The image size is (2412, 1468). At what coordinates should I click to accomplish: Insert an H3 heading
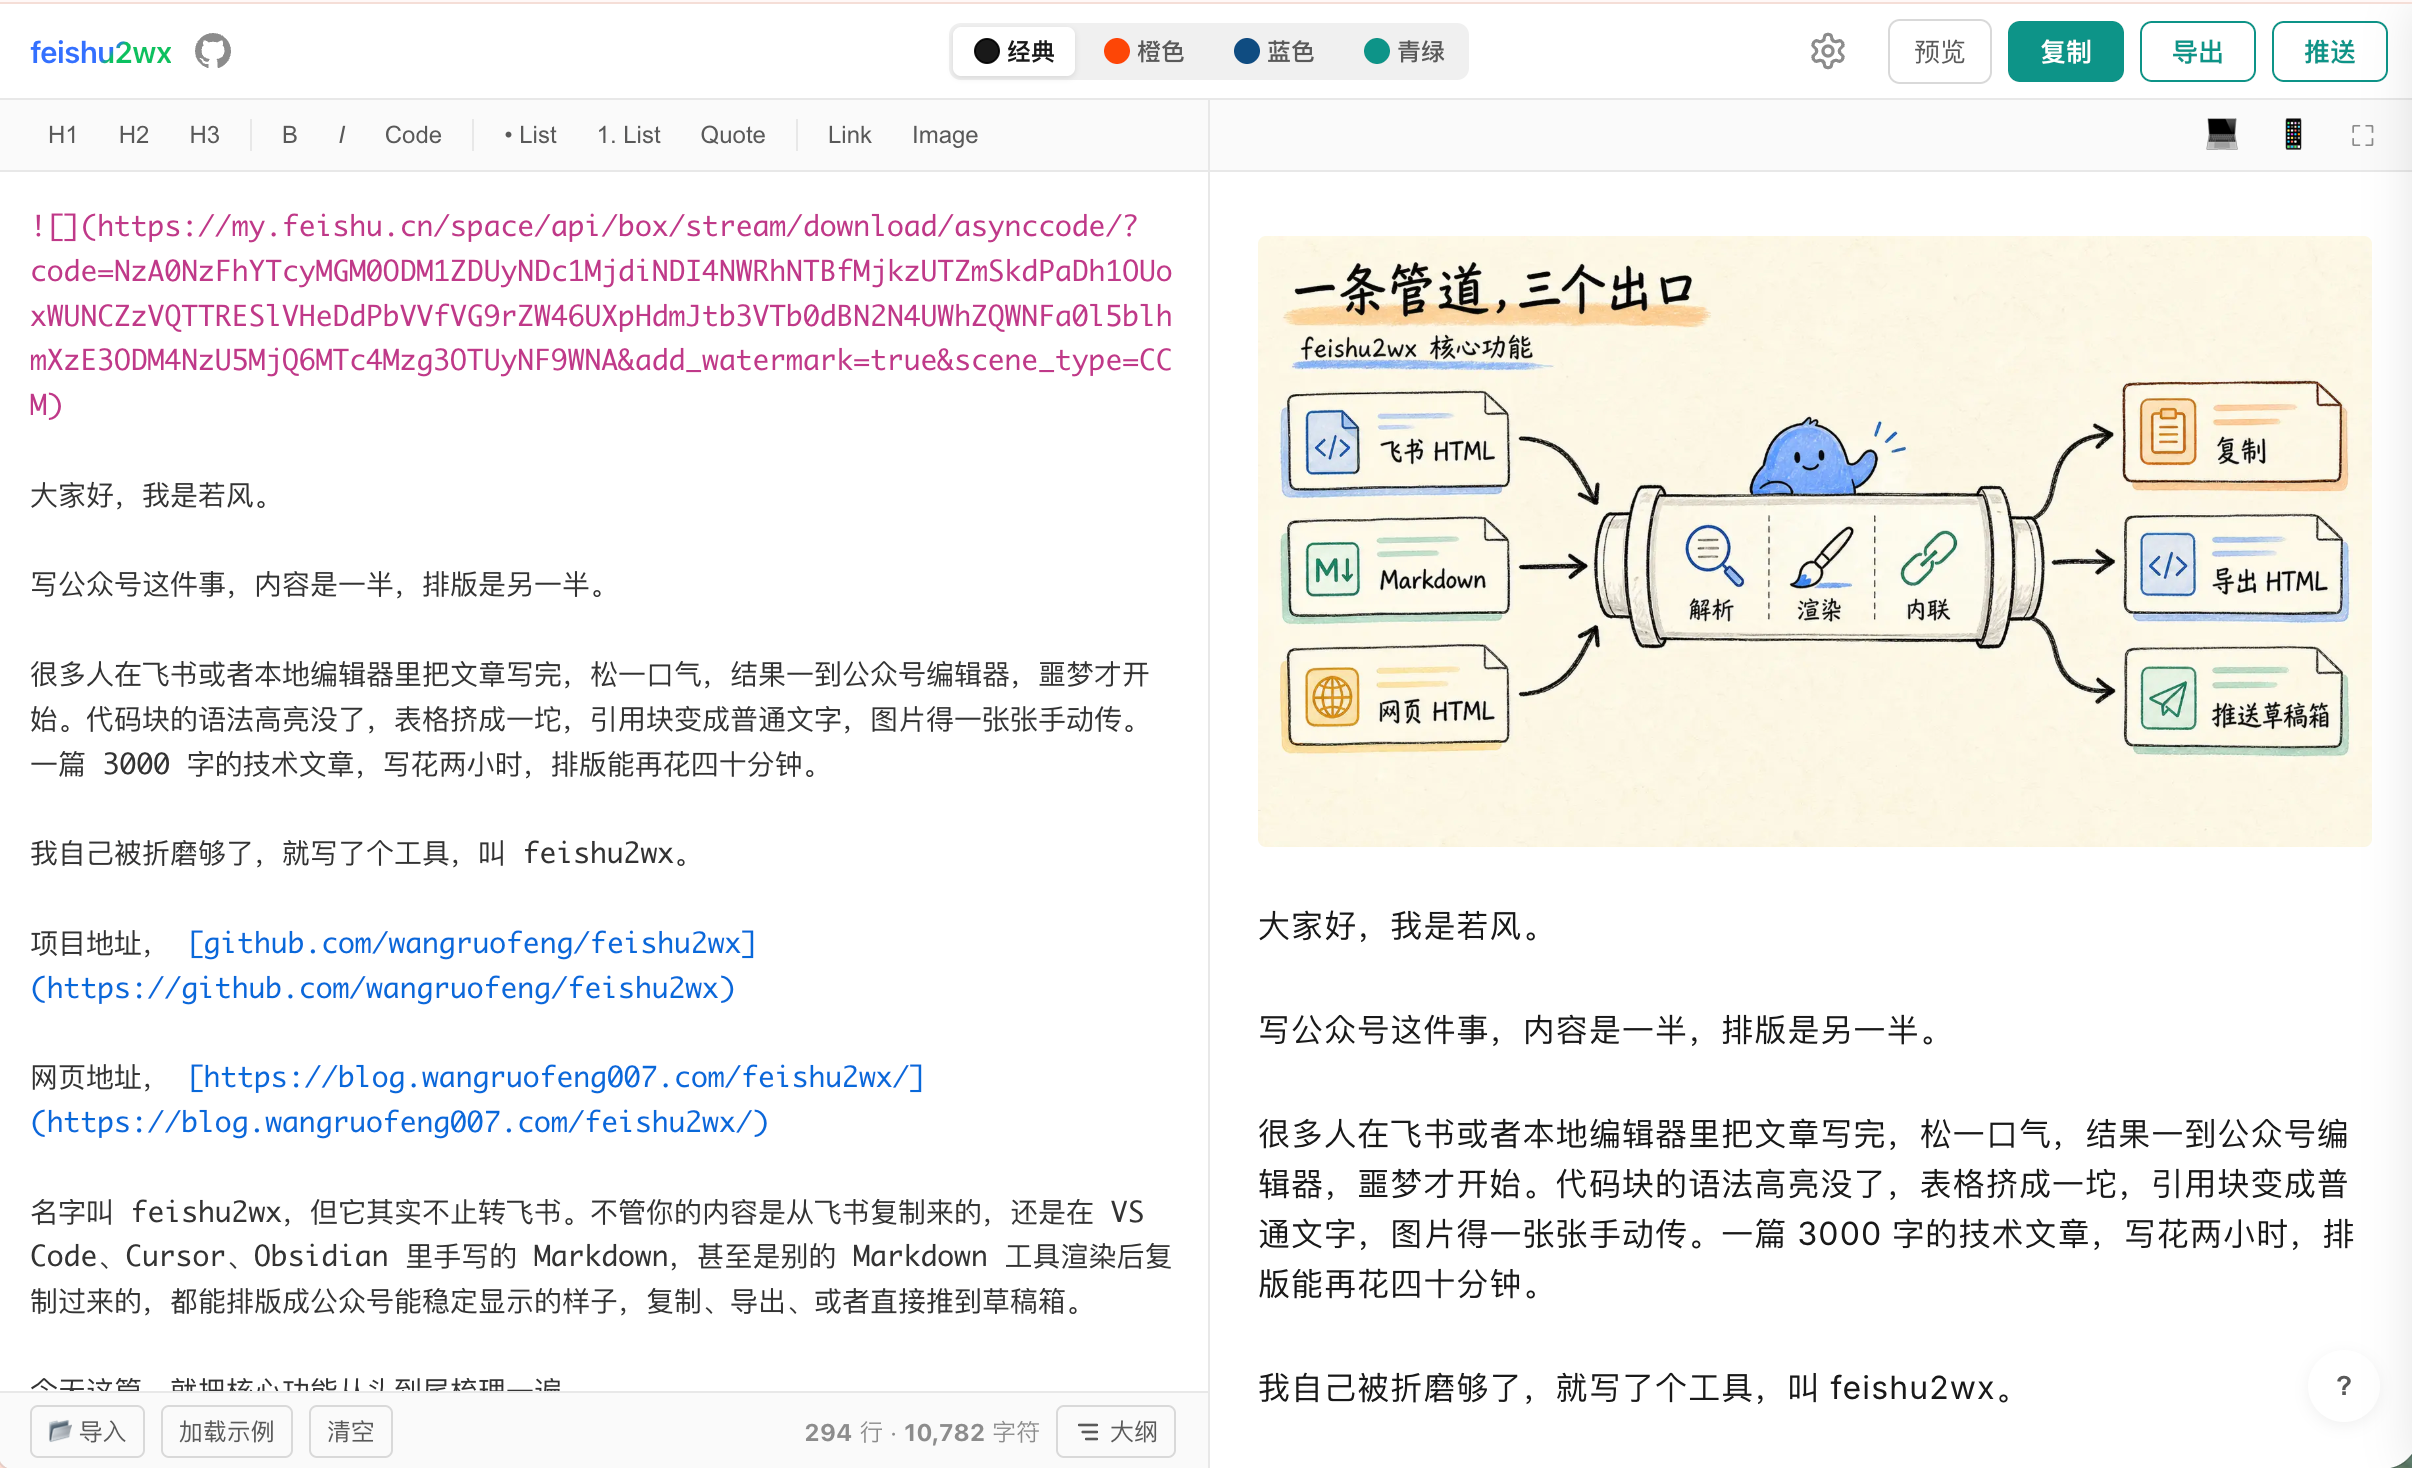204,135
